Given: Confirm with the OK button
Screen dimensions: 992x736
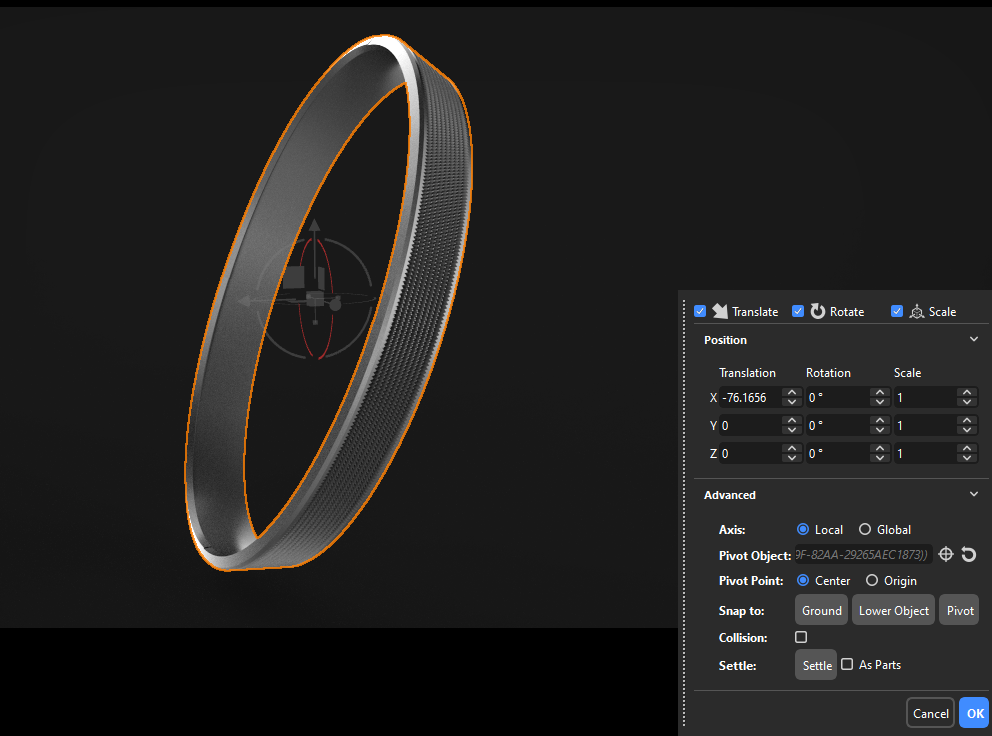Looking at the screenshot, I should click(974, 713).
